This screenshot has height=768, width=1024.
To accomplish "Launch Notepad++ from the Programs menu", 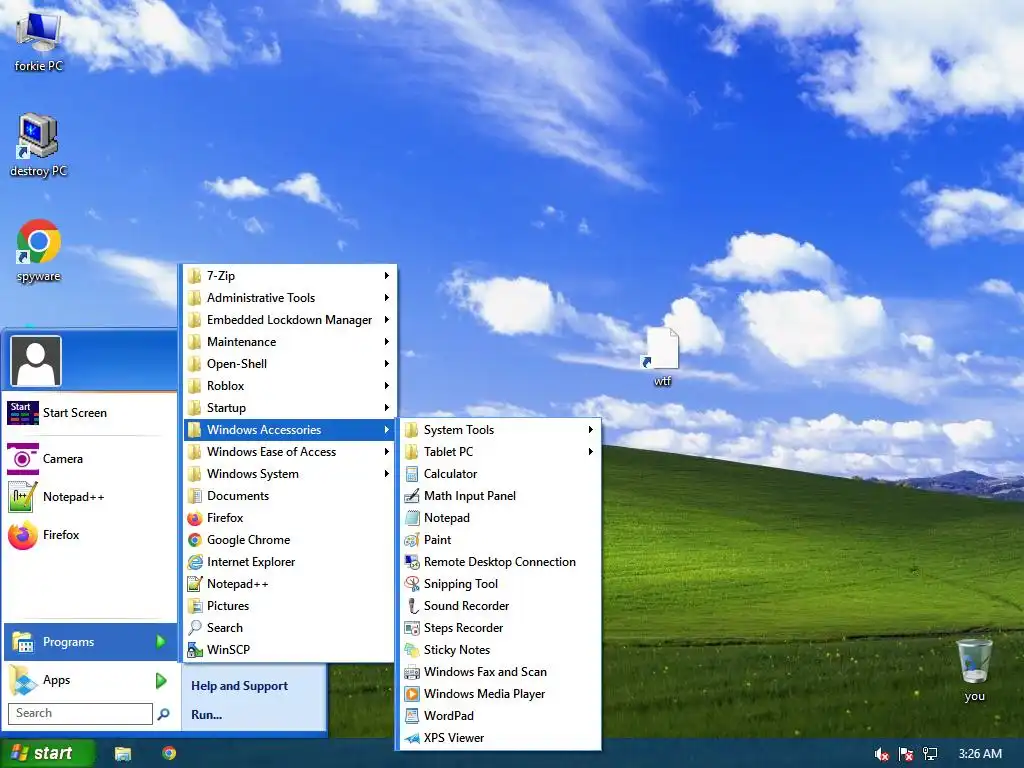I will click(289, 584).
